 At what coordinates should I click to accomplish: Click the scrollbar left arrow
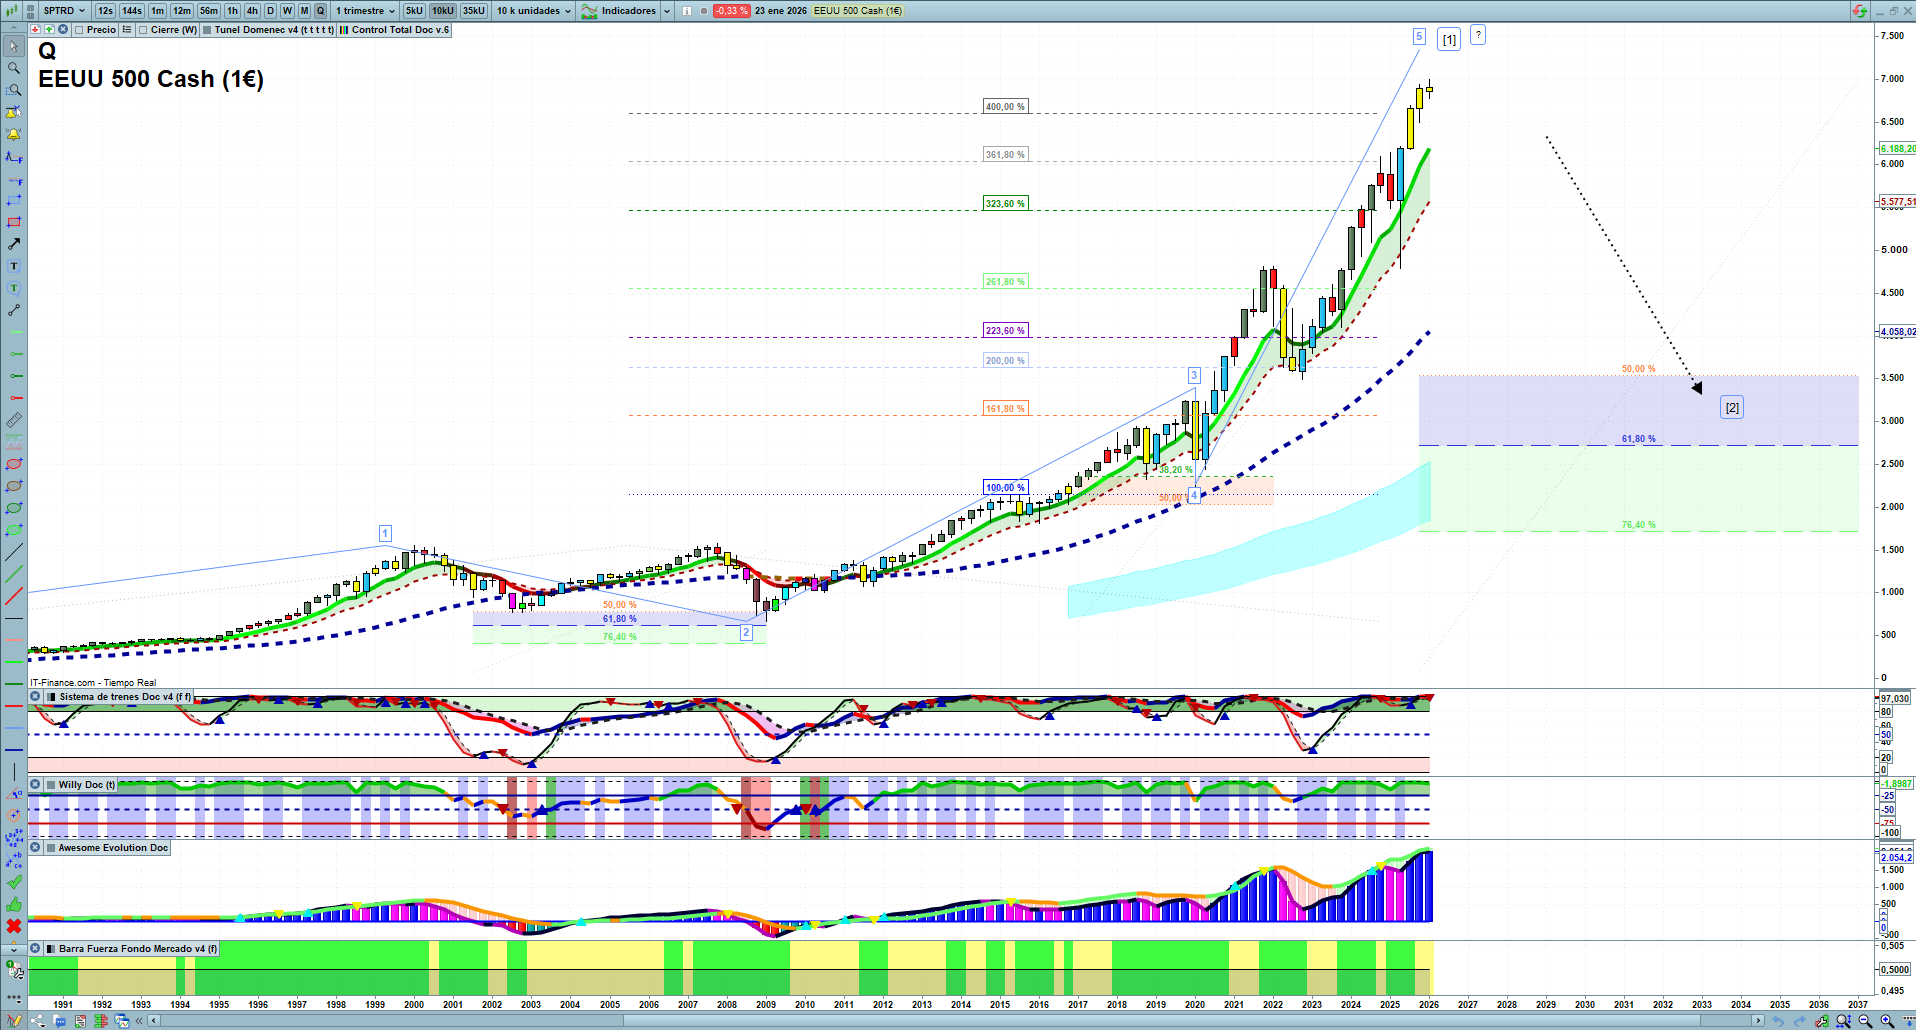[153, 1021]
